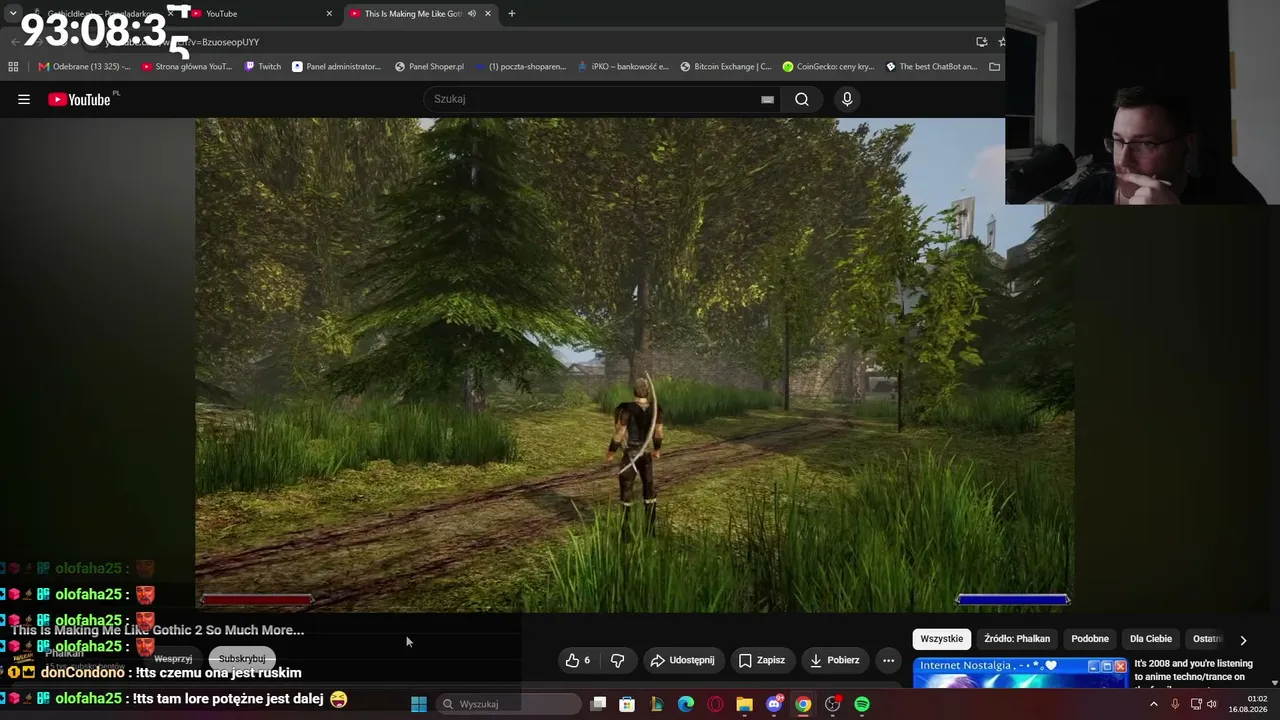Launch Opera GX from taskbar
The height and width of the screenshot is (720, 1280).
715,704
